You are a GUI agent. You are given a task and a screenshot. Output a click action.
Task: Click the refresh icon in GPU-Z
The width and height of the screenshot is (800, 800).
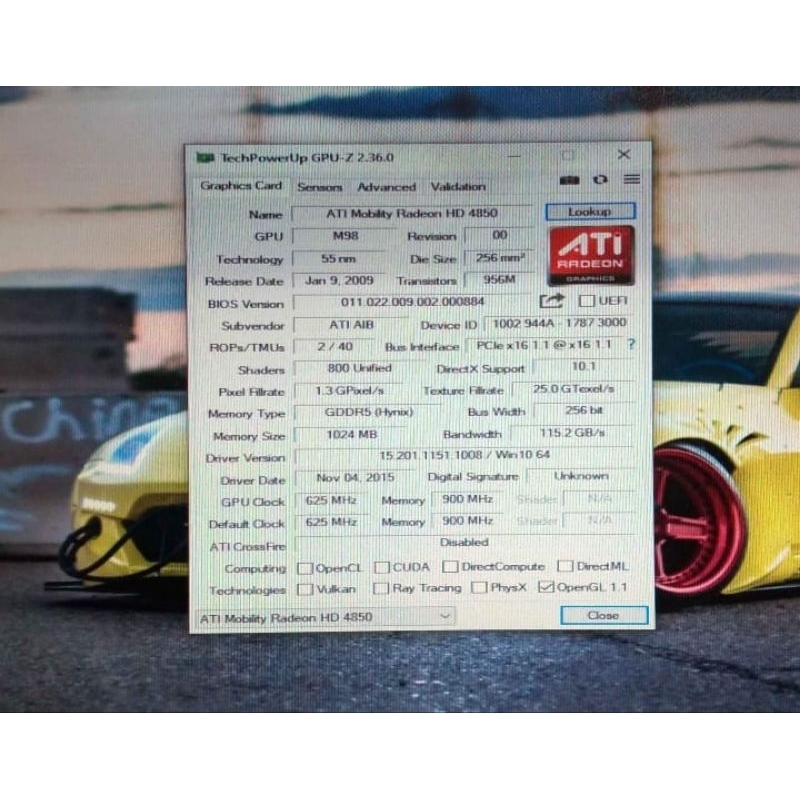point(601,180)
